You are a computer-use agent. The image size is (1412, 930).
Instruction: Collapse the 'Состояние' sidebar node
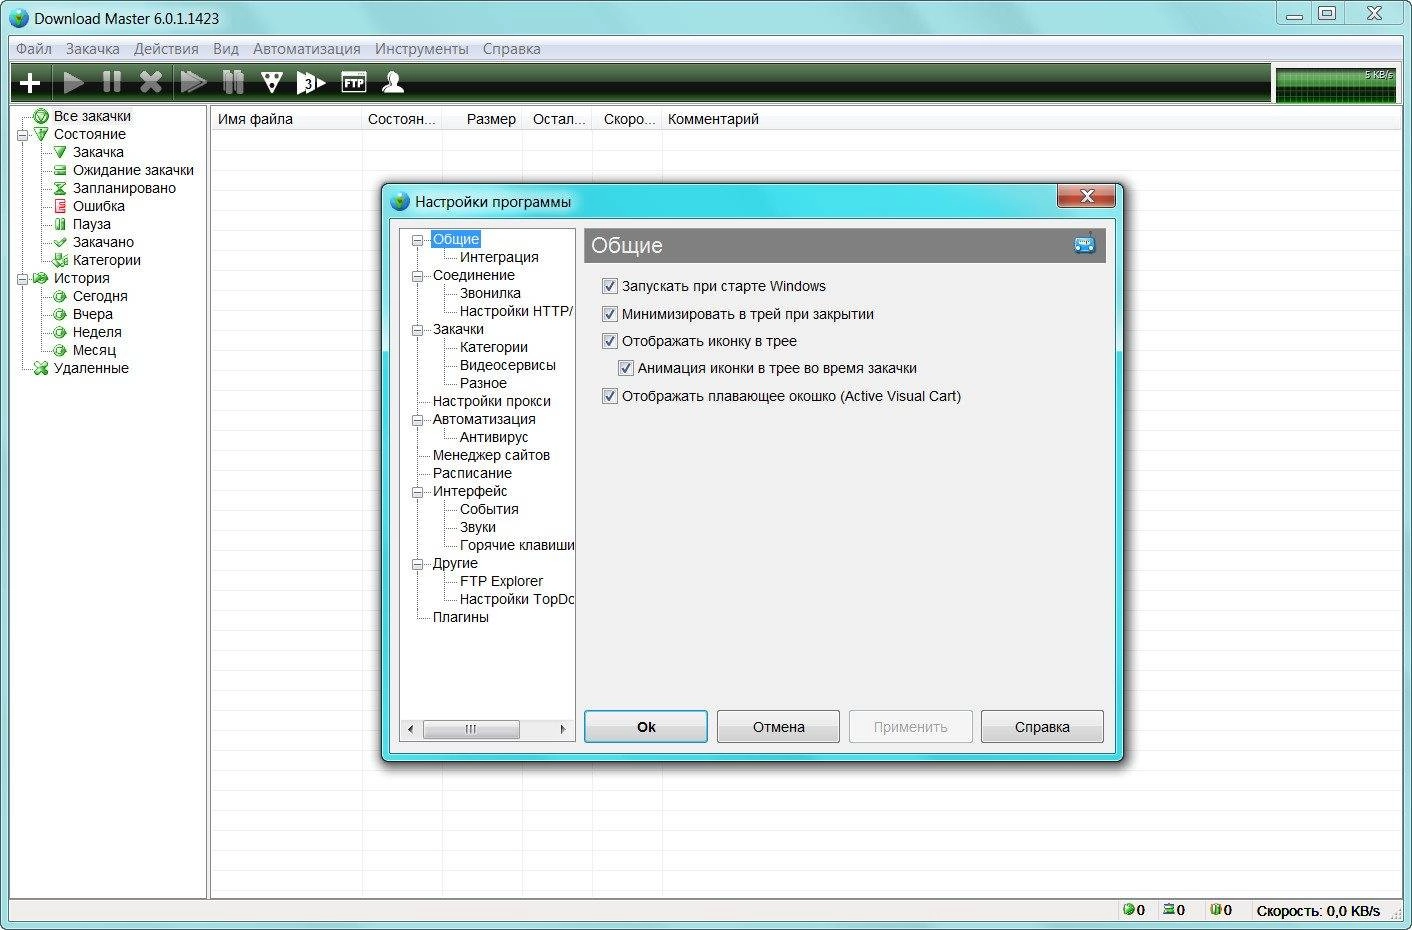click(x=22, y=135)
